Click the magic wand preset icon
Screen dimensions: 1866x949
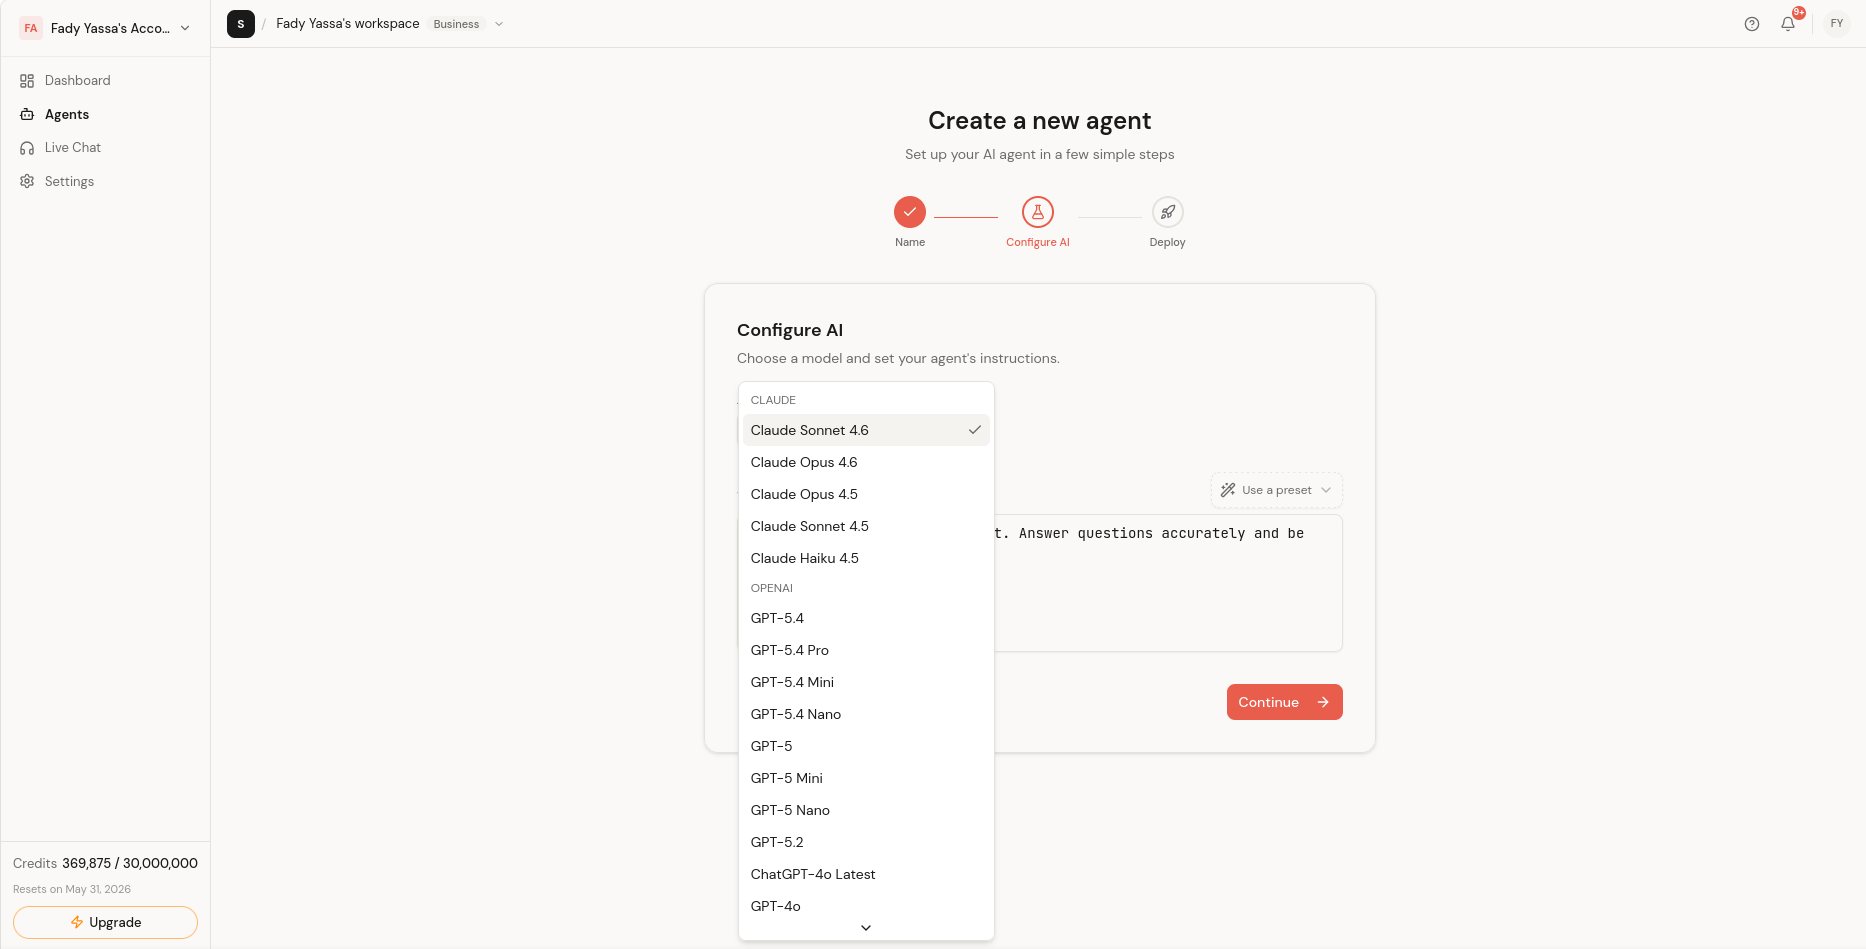coord(1228,490)
